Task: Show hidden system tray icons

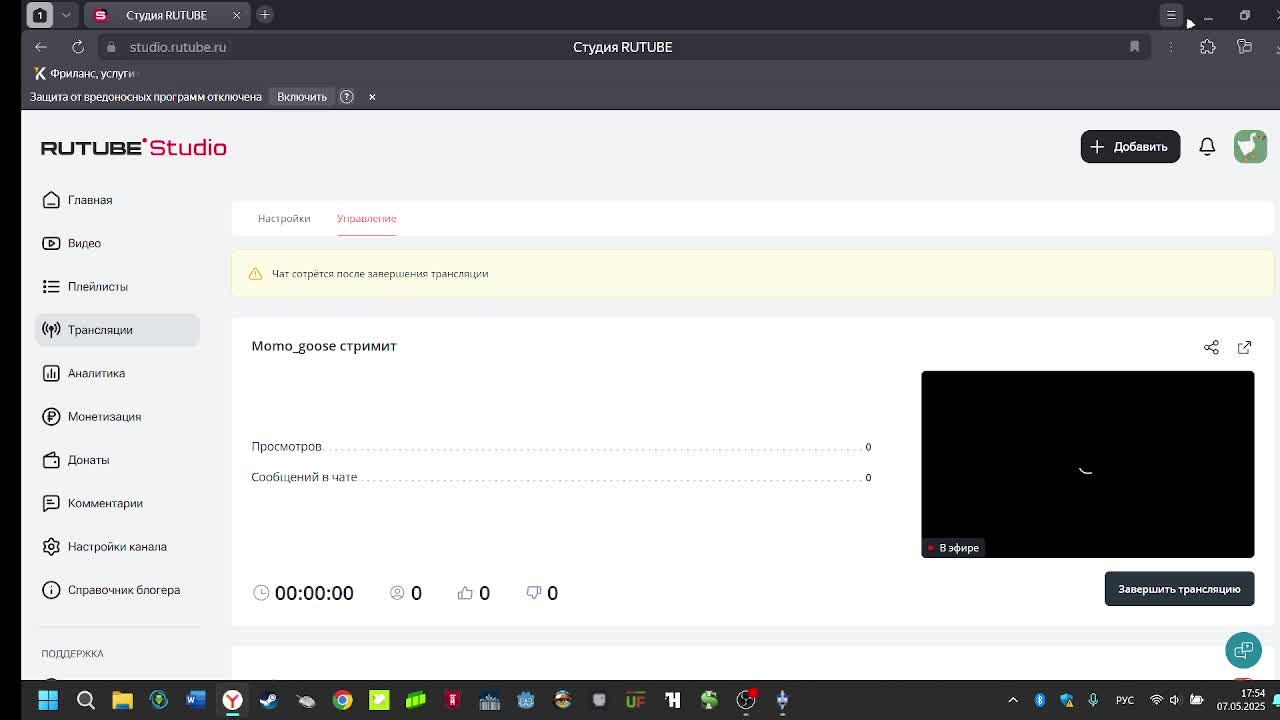Action: tap(1013, 700)
